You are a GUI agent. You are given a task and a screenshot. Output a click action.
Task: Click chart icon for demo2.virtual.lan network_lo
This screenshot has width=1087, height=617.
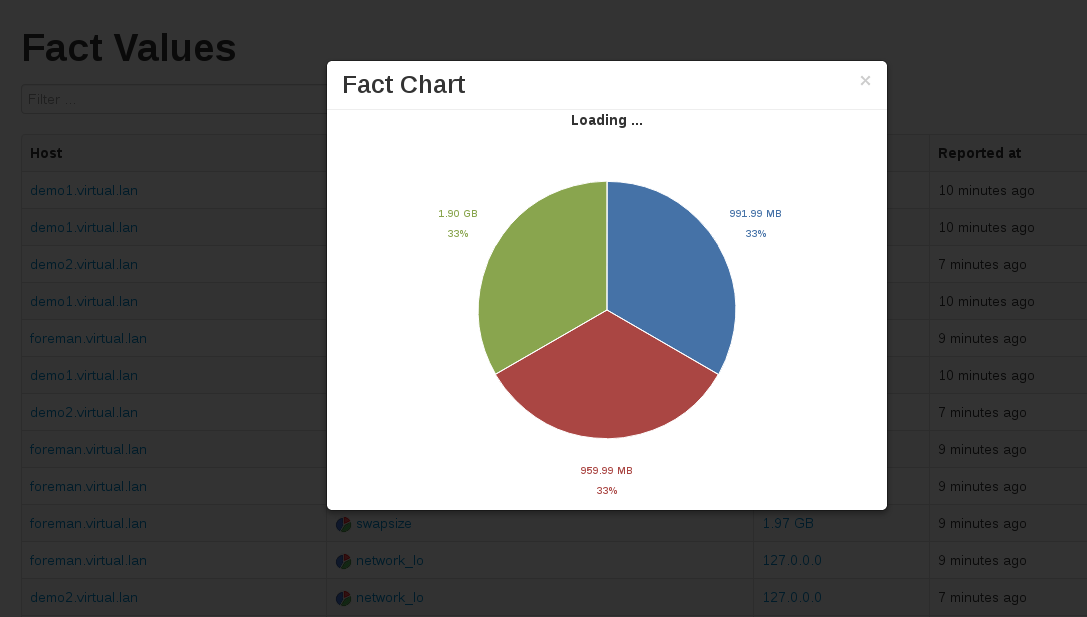click(343, 598)
